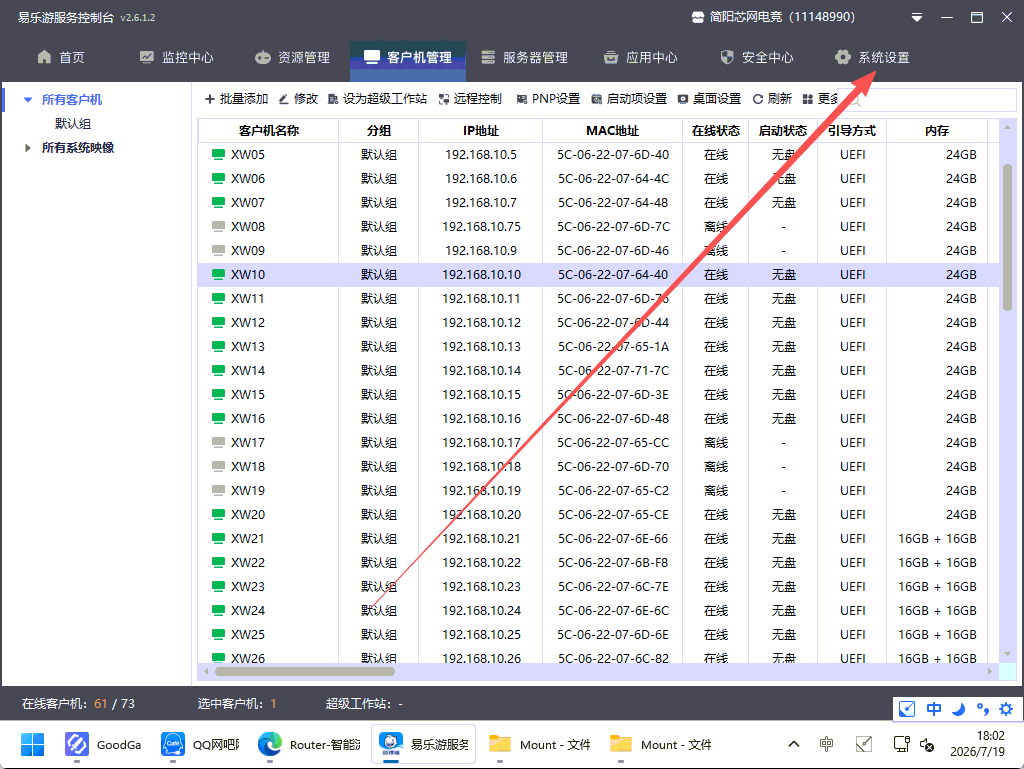The height and width of the screenshot is (769, 1024).
Task: Switch to 监控中心 tab
Action: (177, 57)
